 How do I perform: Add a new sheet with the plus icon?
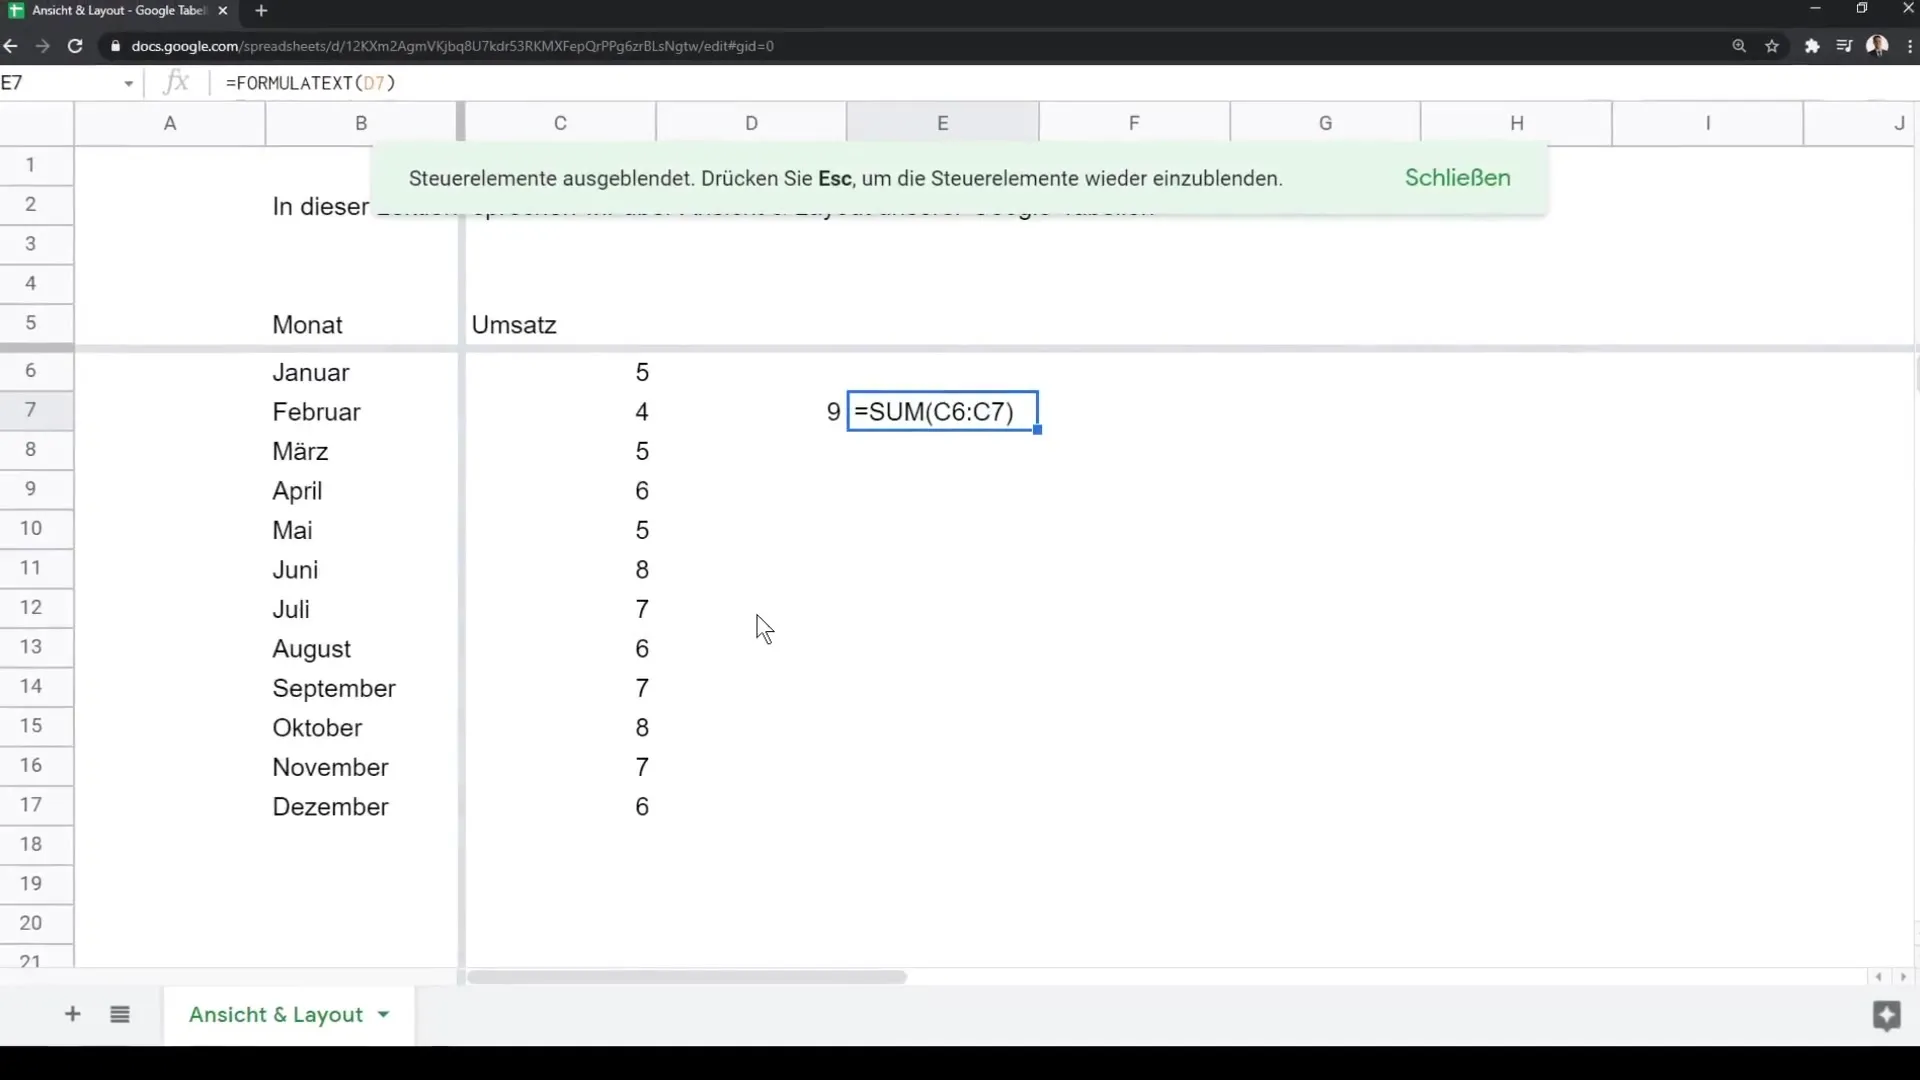click(72, 1014)
